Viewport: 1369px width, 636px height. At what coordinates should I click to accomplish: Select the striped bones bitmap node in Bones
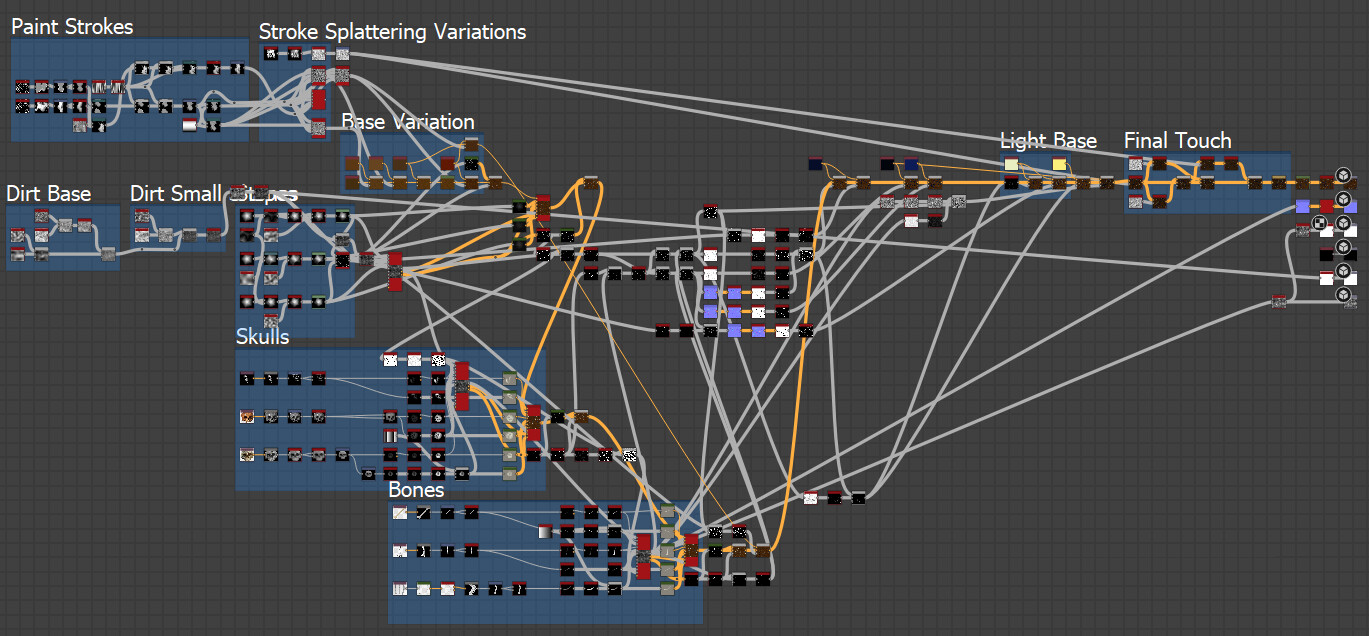point(400,589)
